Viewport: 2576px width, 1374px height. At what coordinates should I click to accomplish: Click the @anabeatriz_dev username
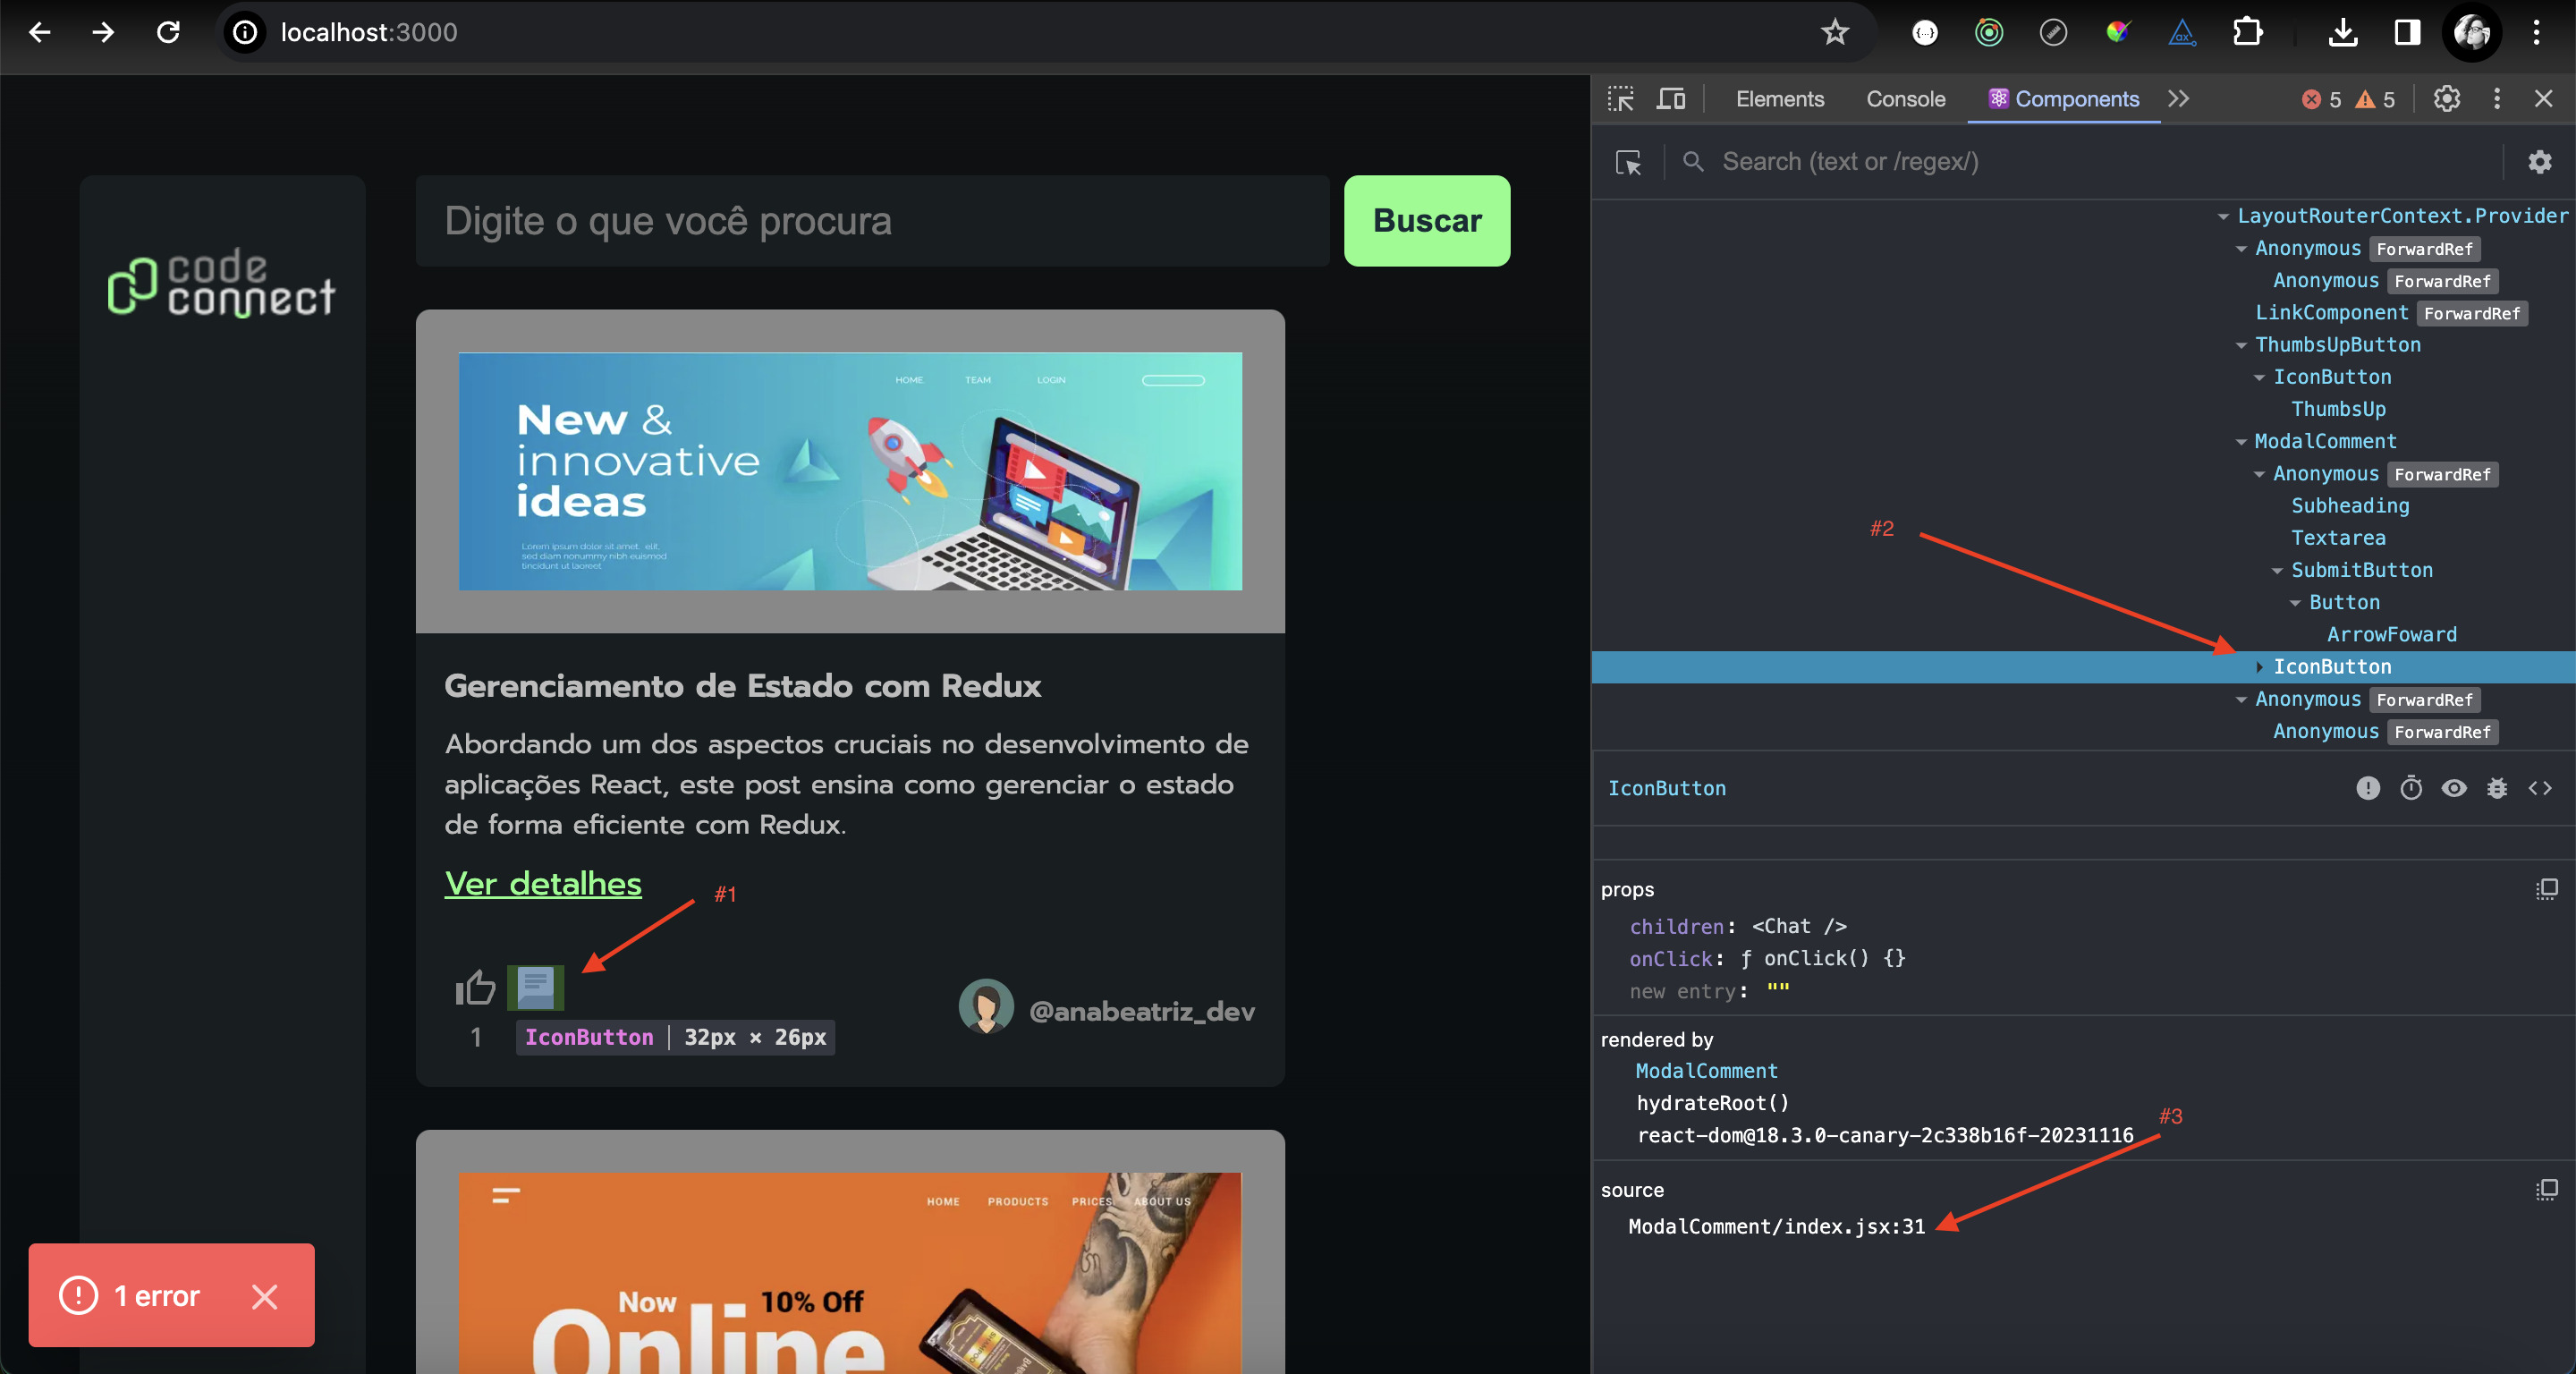click(1141, 1012)
